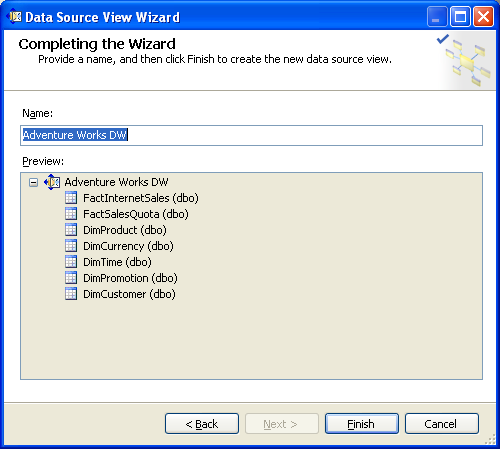Image resolution: width=500 pixels, height=449 pixels.
Task: Click the DimCurrency table icon
Action: pos(71,246)
